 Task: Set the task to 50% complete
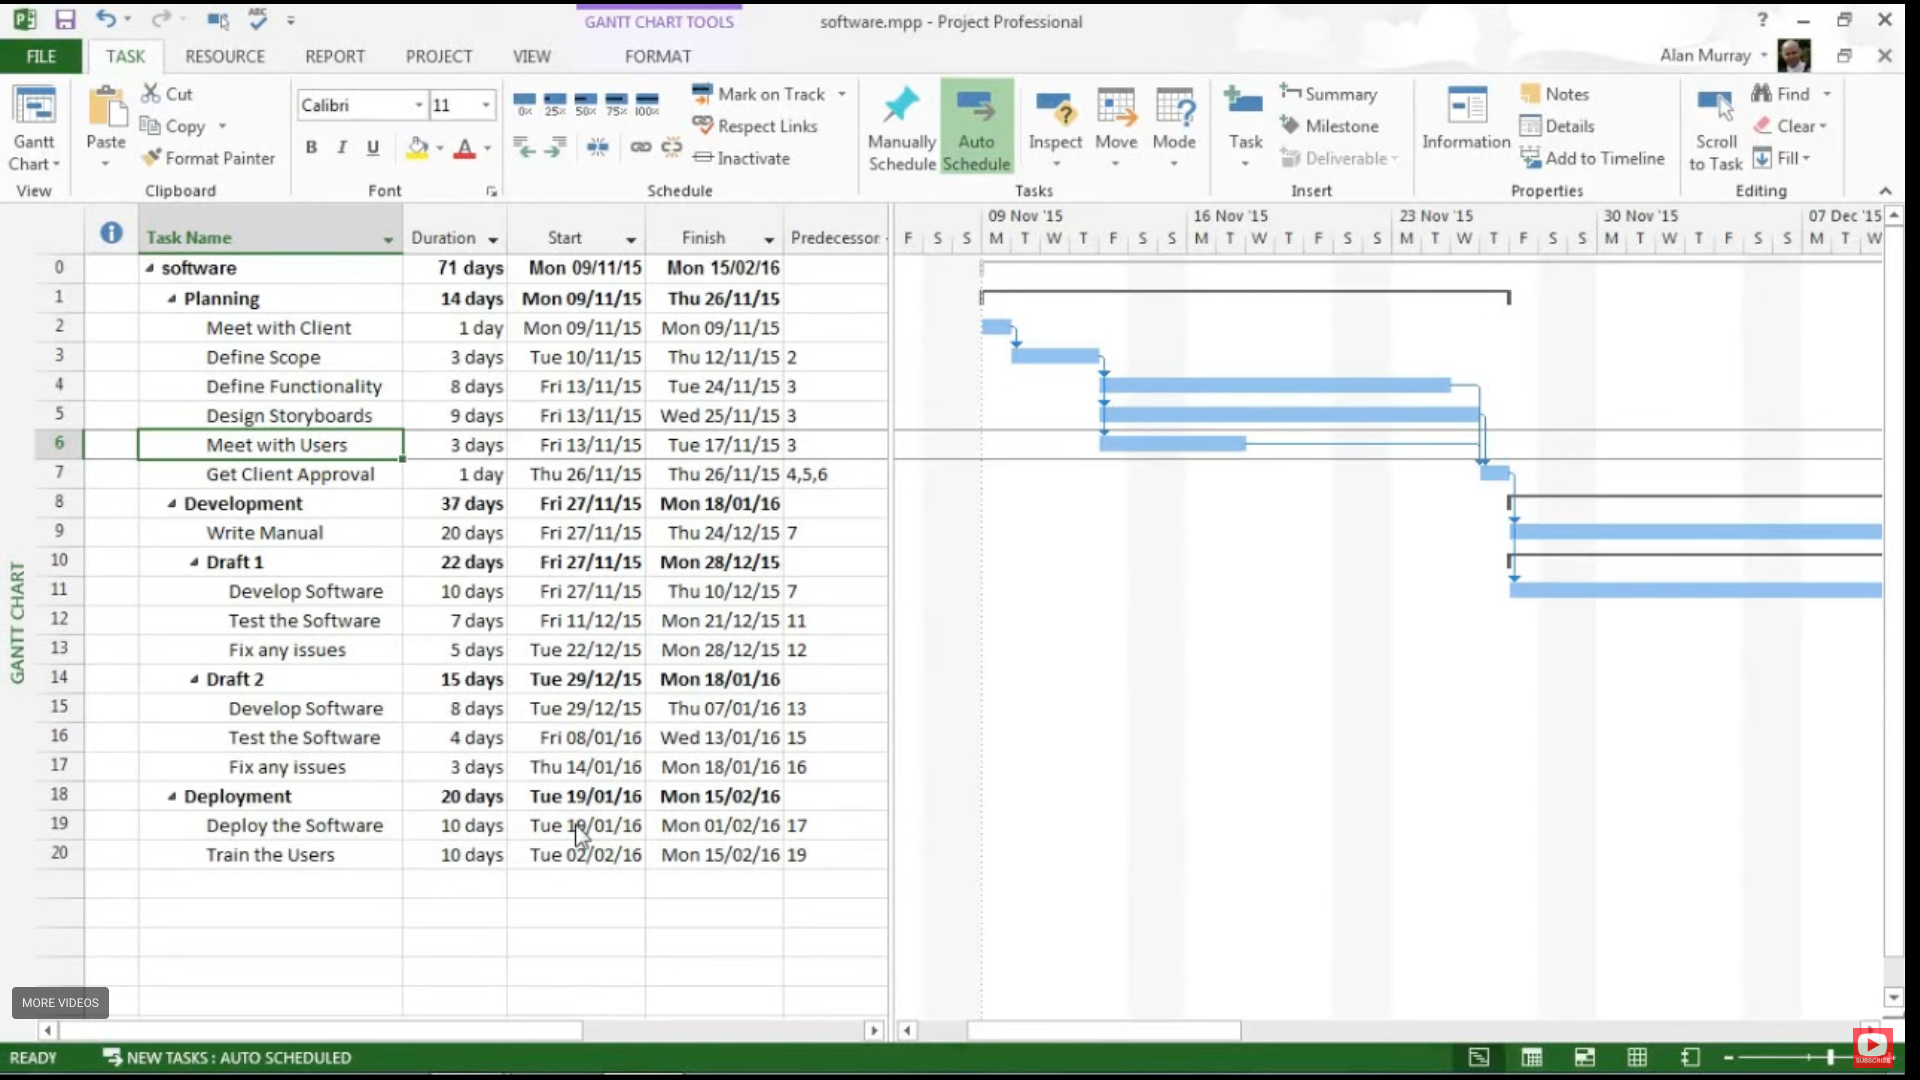[x=586, y=102]
